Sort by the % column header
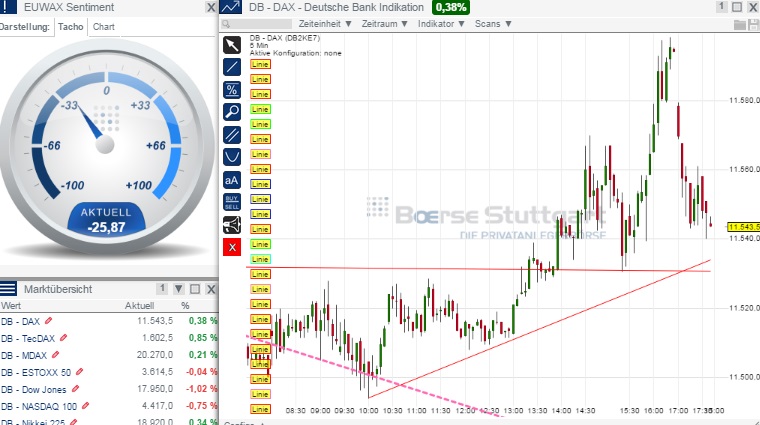Screen dimensions: 760x425 click(185, 306)
